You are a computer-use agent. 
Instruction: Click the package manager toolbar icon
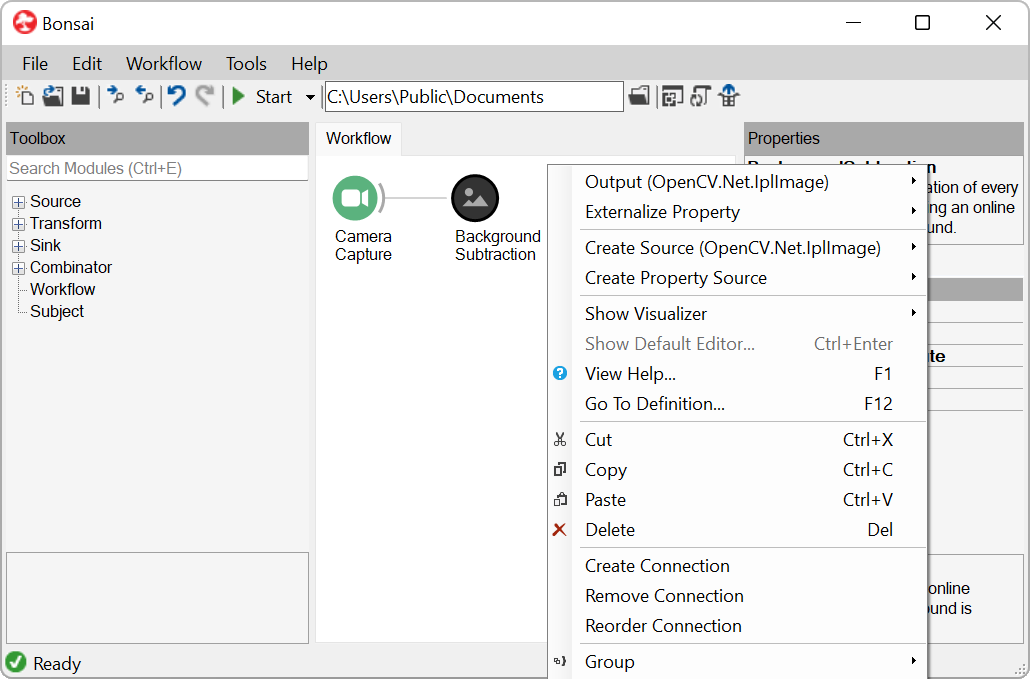point(672,96)
